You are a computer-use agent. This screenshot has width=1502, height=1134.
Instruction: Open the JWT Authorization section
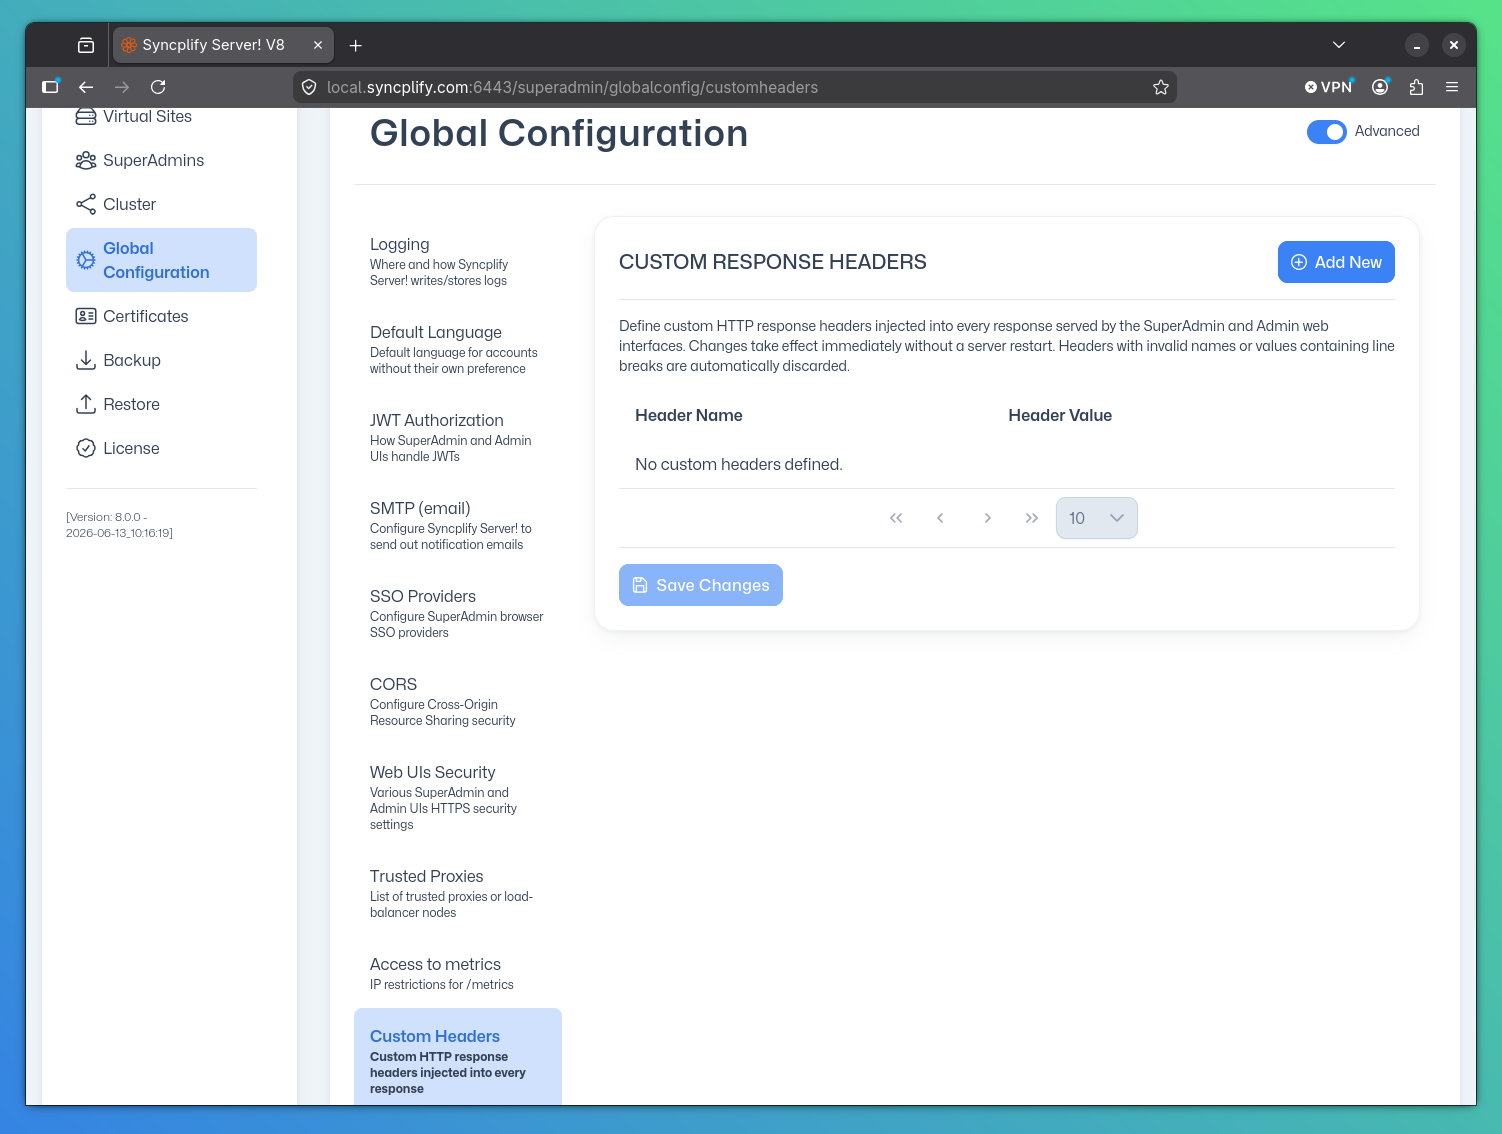[x=458, y=437]
